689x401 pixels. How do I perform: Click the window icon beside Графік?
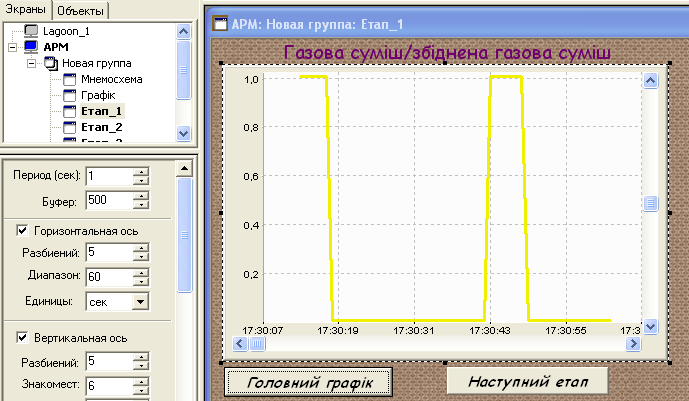69,95
